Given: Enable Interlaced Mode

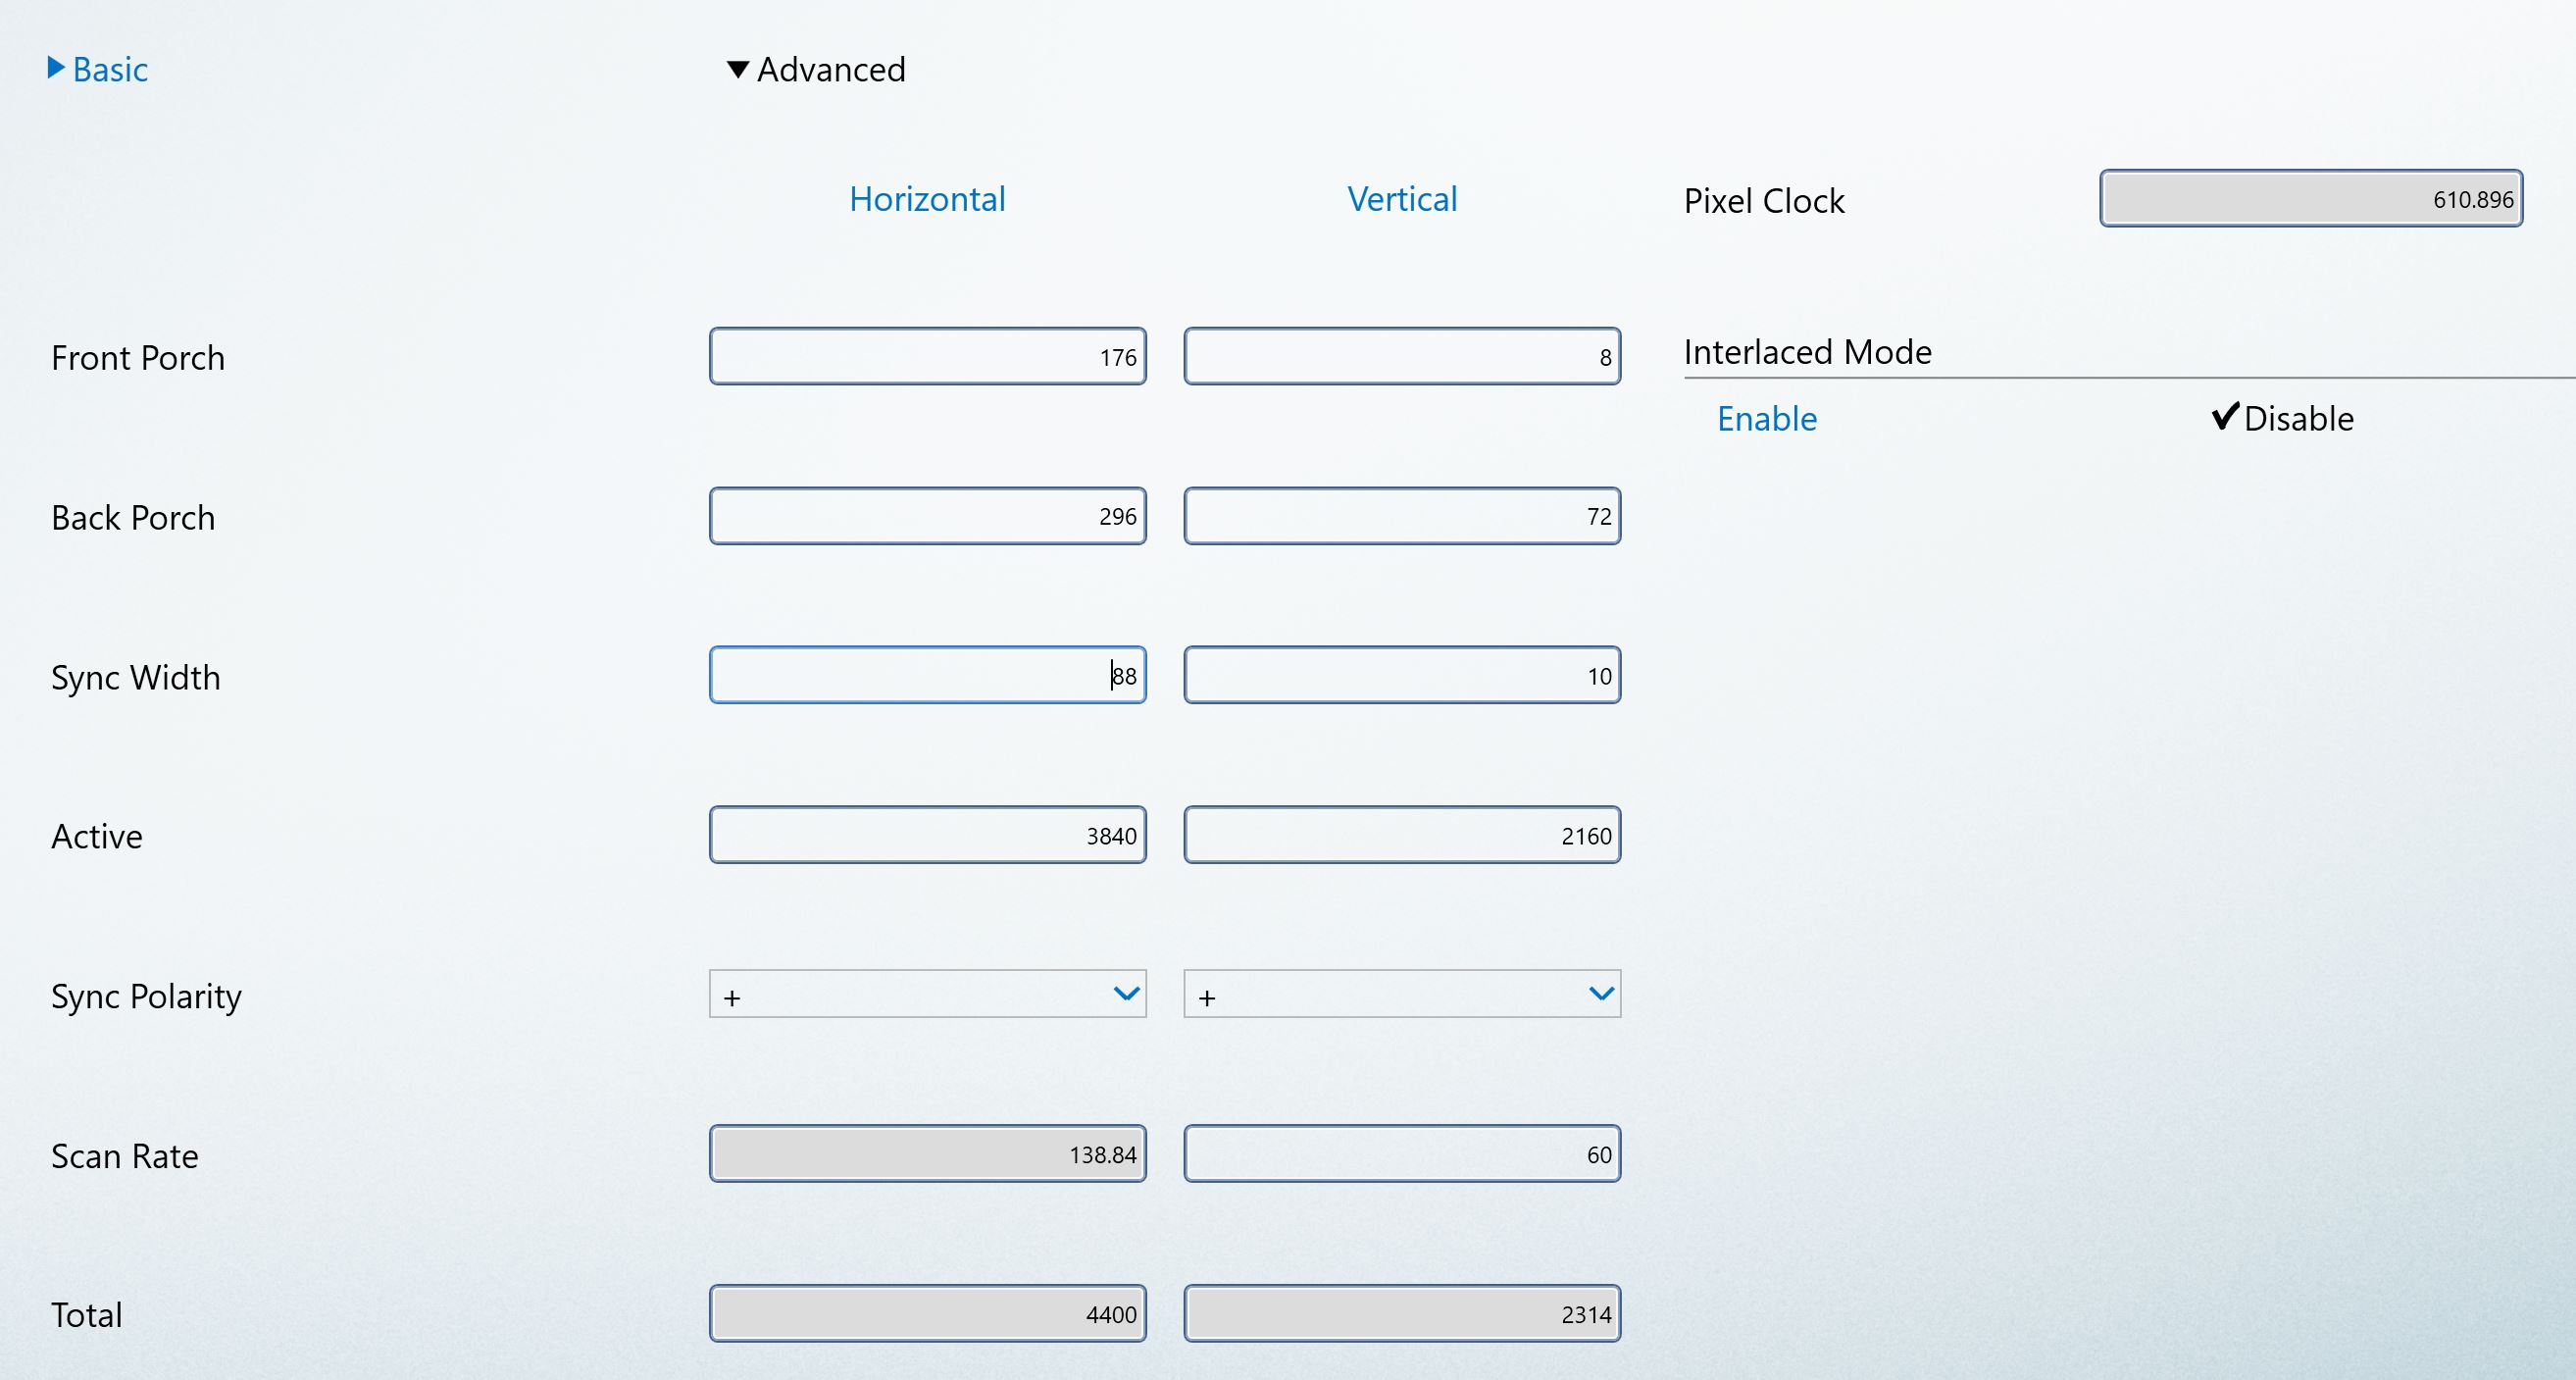Looking at the screenshot, I should tap(1766, 418).
